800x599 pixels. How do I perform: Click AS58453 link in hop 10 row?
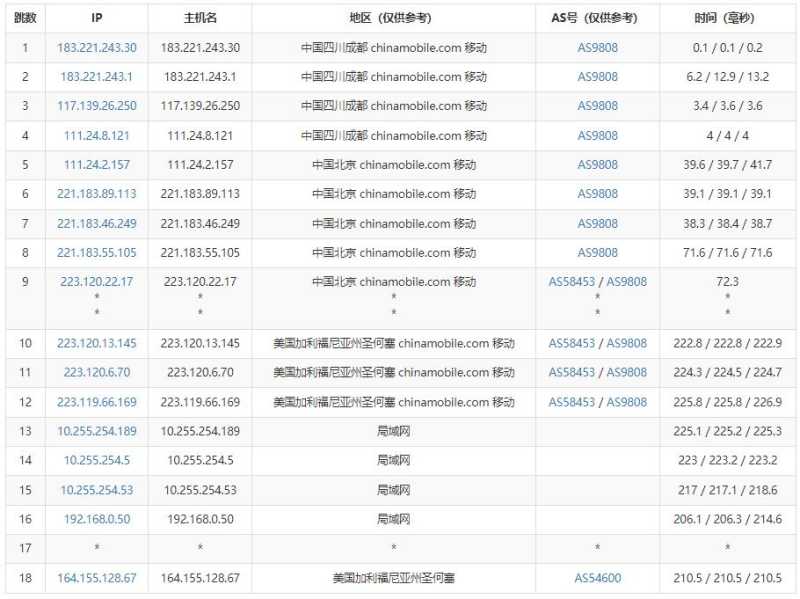pos(572,343)
